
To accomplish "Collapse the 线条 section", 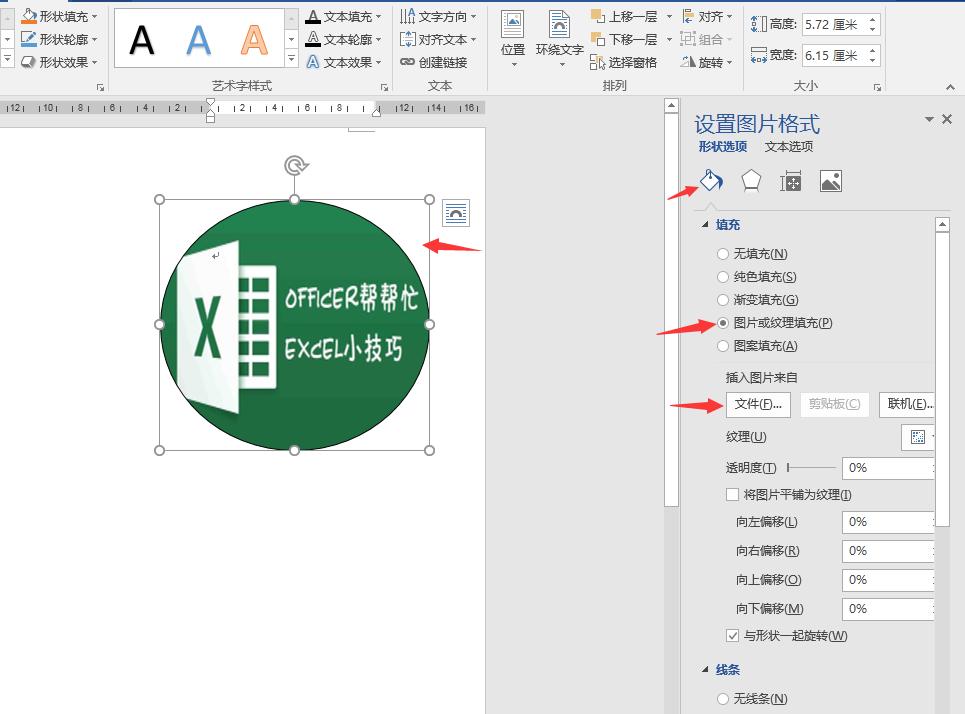I will pos(705,670).
